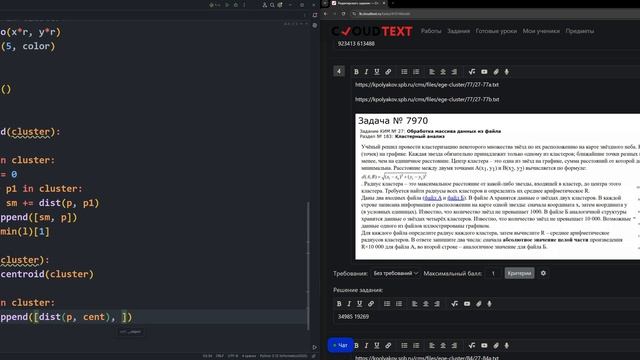
Task: Insert hyperlink in solution editor toolbar
Action: (x=371, y=304)
